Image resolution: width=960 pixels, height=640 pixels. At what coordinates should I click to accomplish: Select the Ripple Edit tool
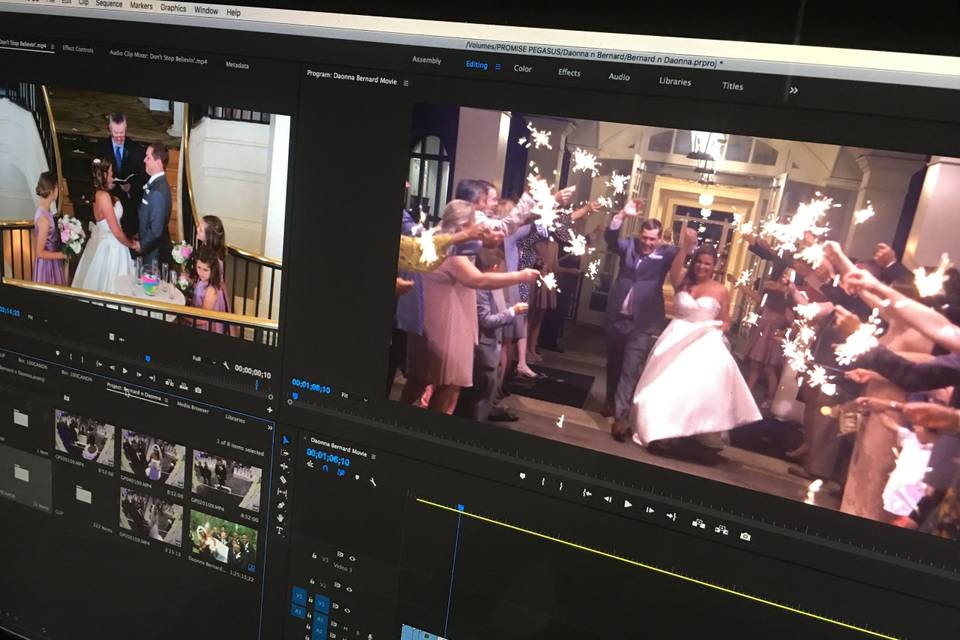[x=284, y=467]
